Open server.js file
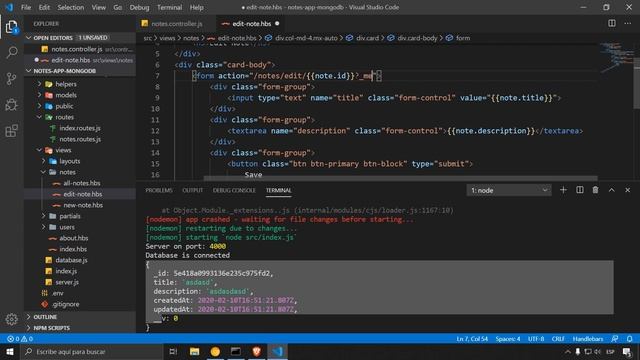Image resolution: width=640 pixels, height=360 pixels. coord(67,282)
